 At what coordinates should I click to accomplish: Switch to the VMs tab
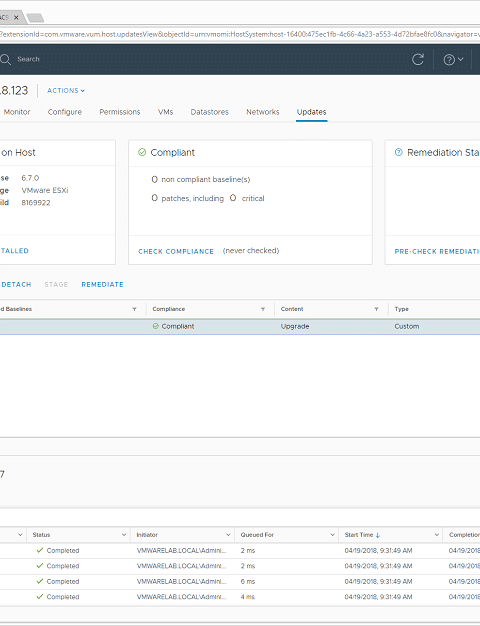[x=165, y=112]
